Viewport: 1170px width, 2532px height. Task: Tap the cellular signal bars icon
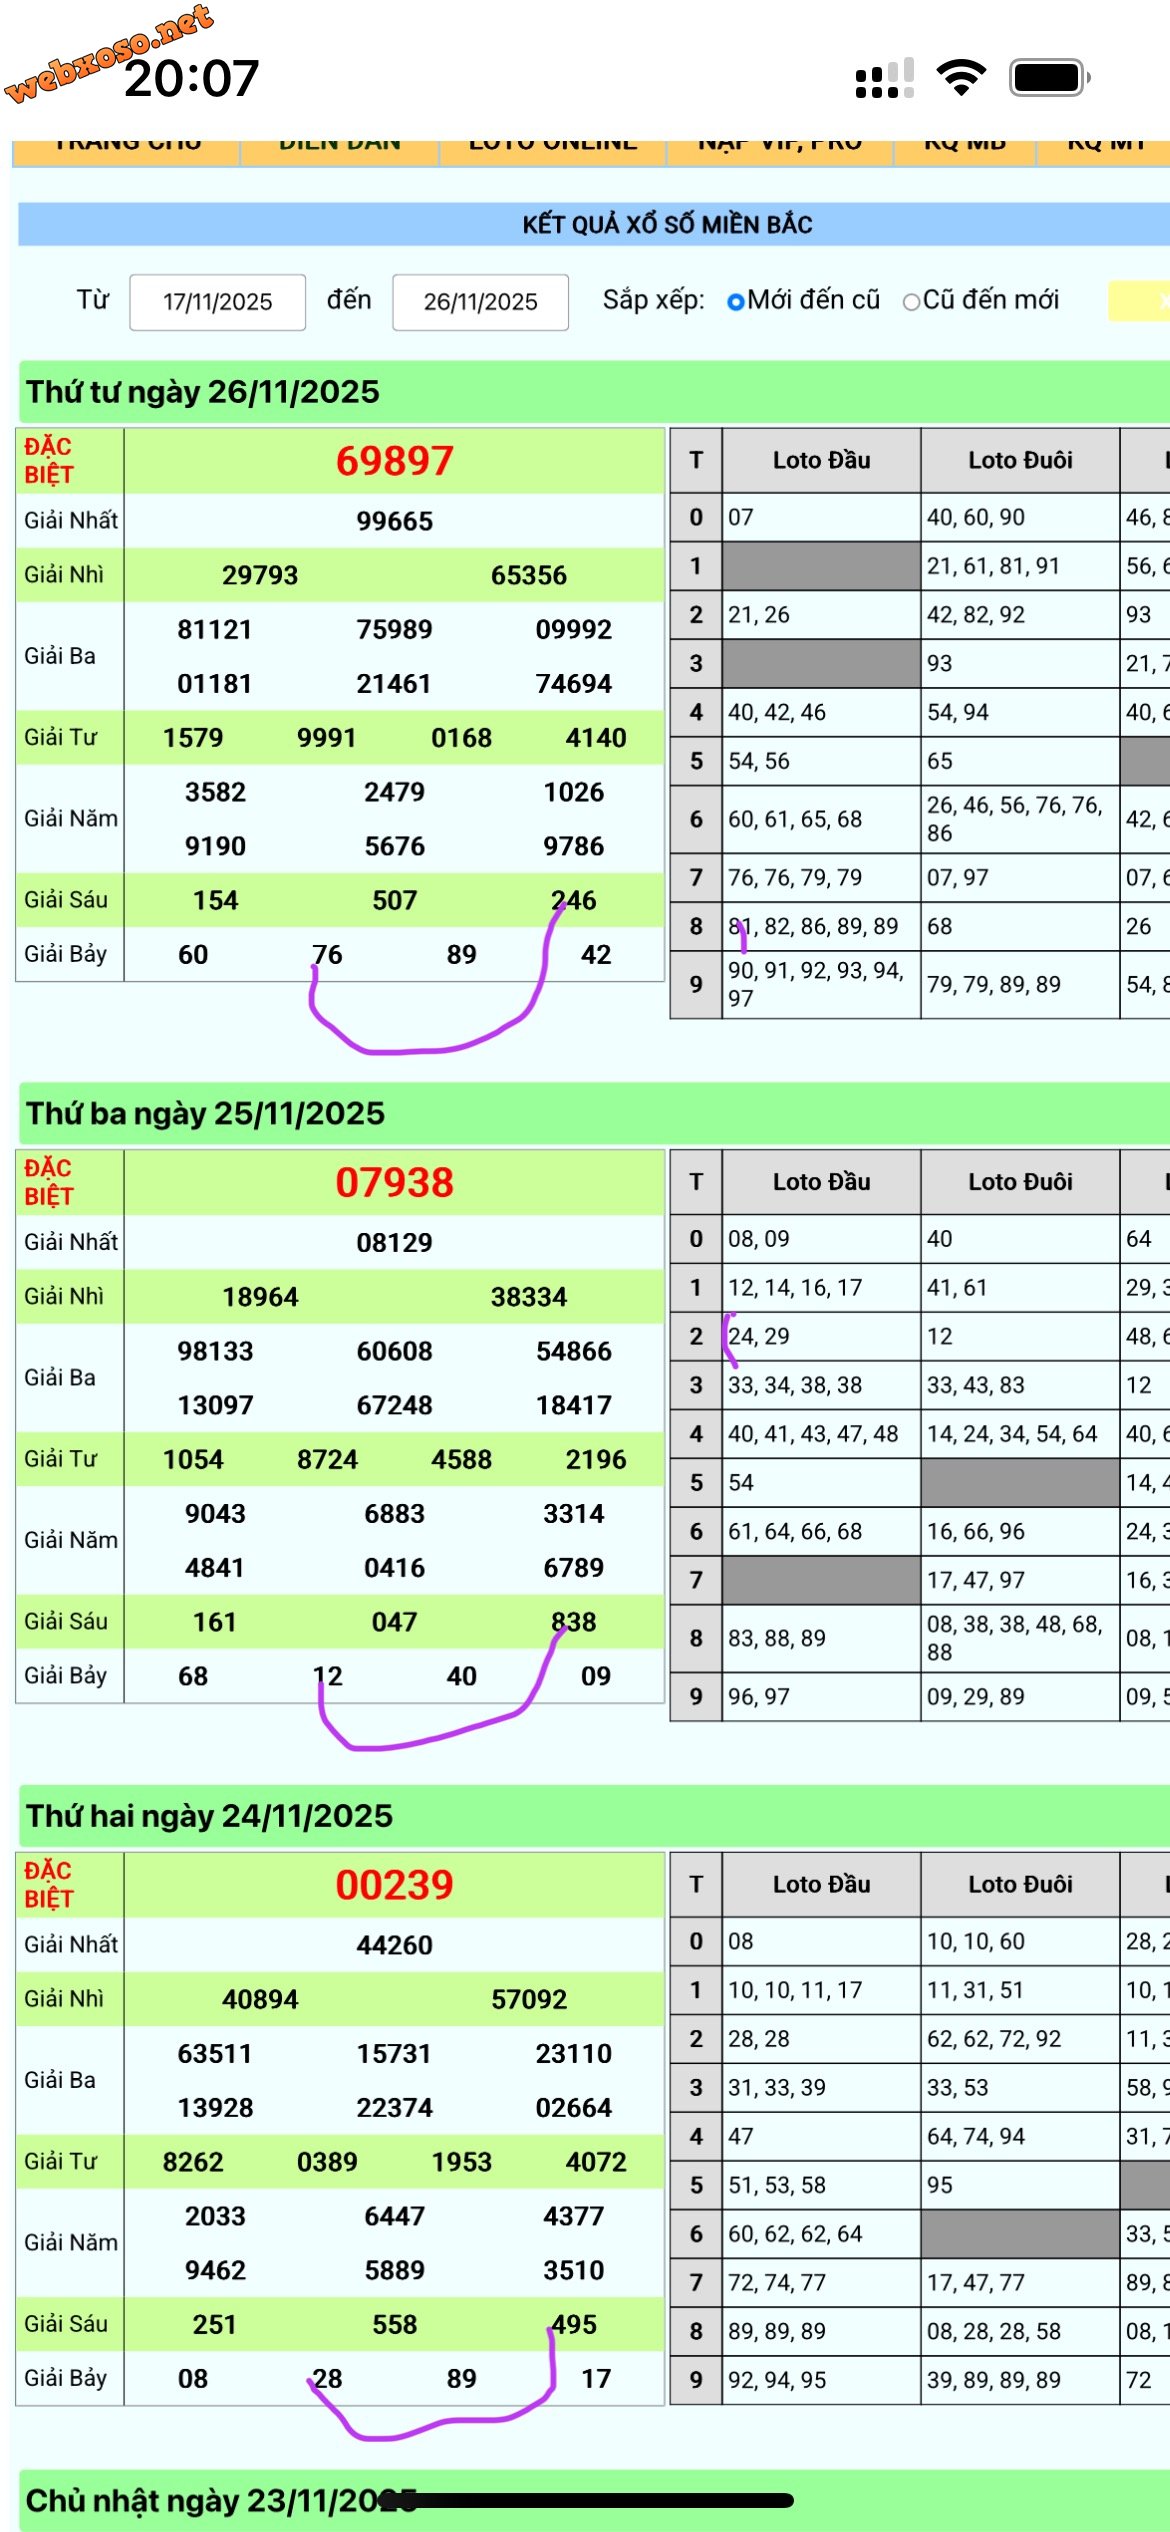pos(884,78)
